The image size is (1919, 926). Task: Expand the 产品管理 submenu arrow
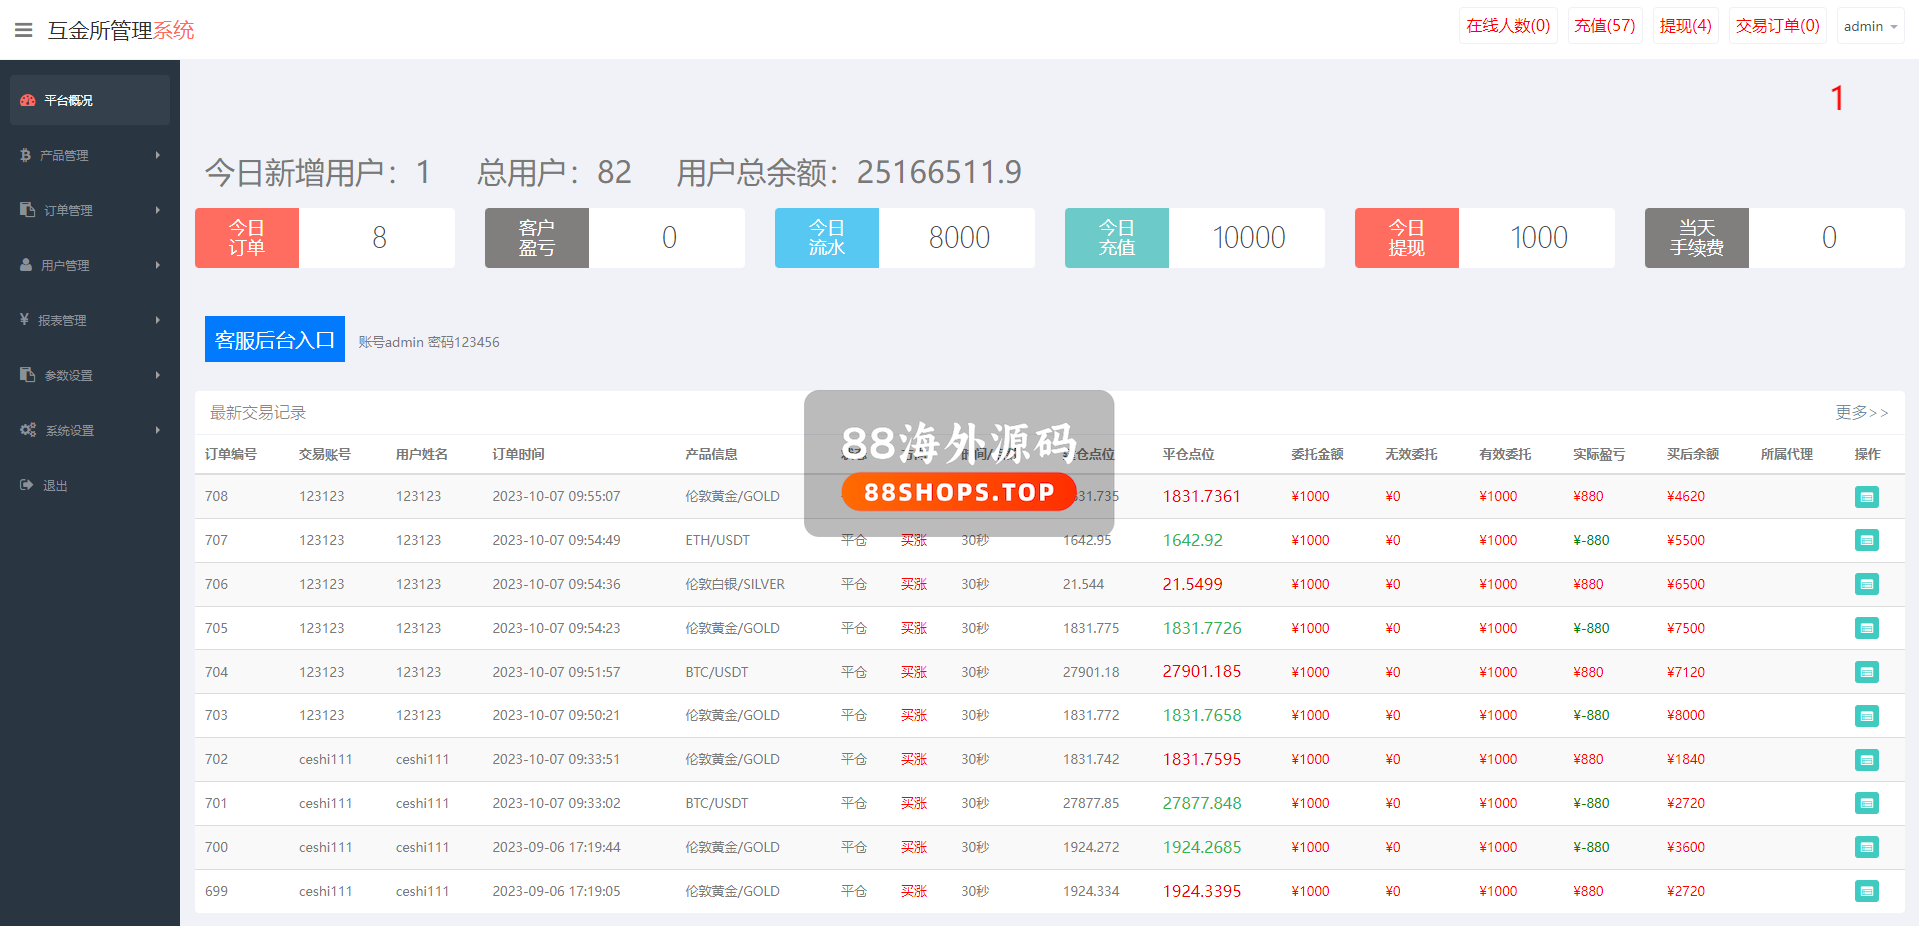pos(157,155)
